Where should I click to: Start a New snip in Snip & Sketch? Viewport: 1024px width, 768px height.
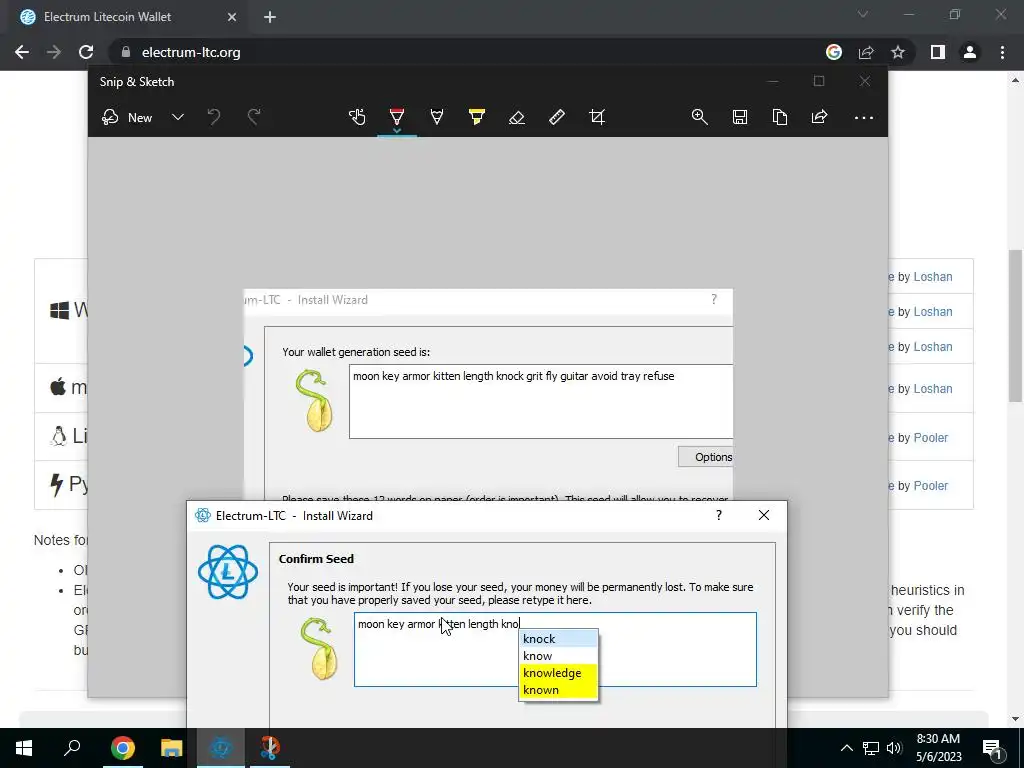(x=127, y=118)
